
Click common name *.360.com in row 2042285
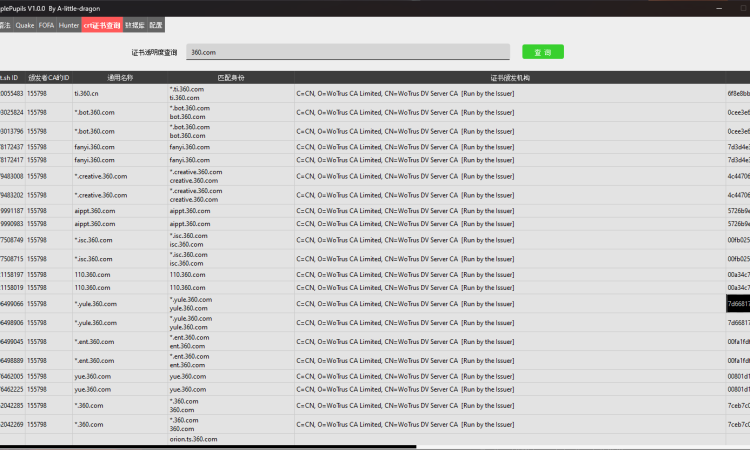120,406
